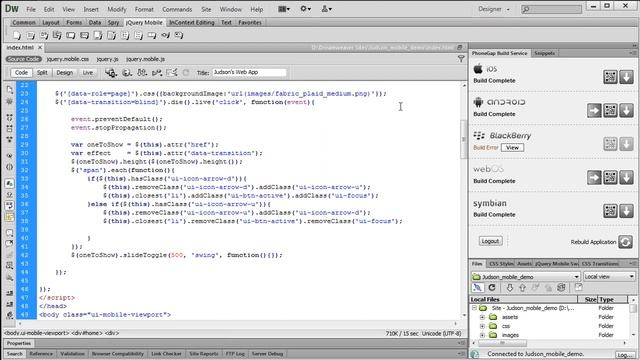
Task: Synchronize site files in Files panel
Action: (561, 288)
